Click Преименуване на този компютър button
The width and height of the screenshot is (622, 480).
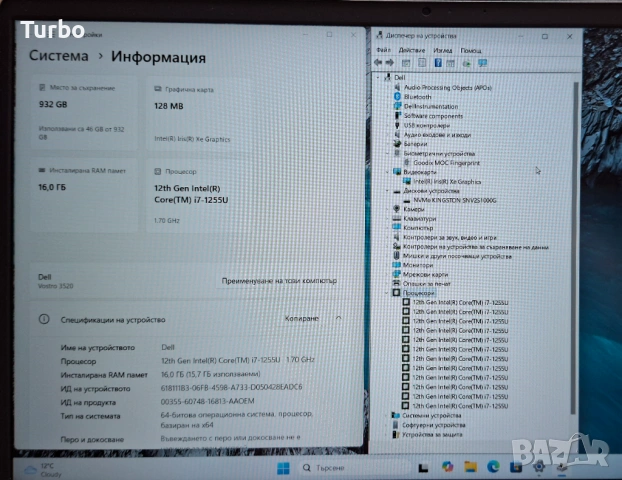pos(279,280)
